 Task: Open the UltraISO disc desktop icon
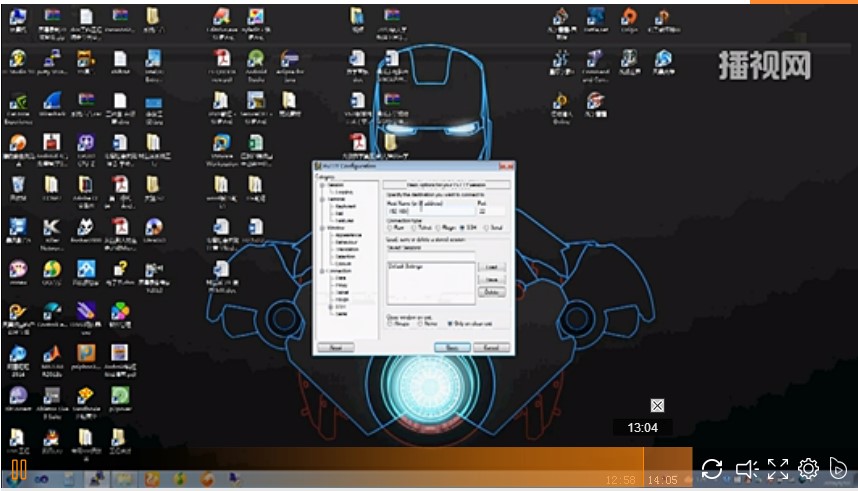coord(154,230)
